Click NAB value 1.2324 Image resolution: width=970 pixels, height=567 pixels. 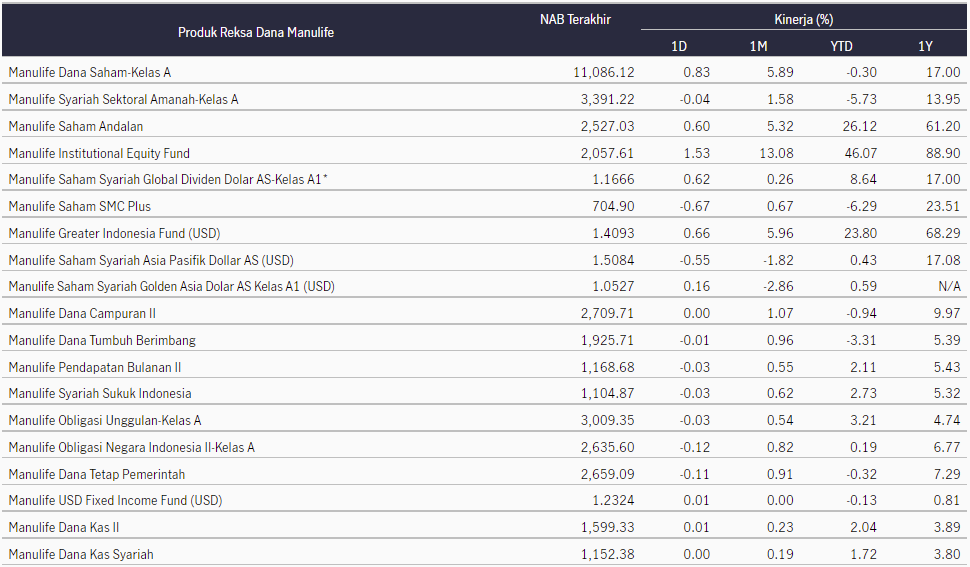point(613,501)
